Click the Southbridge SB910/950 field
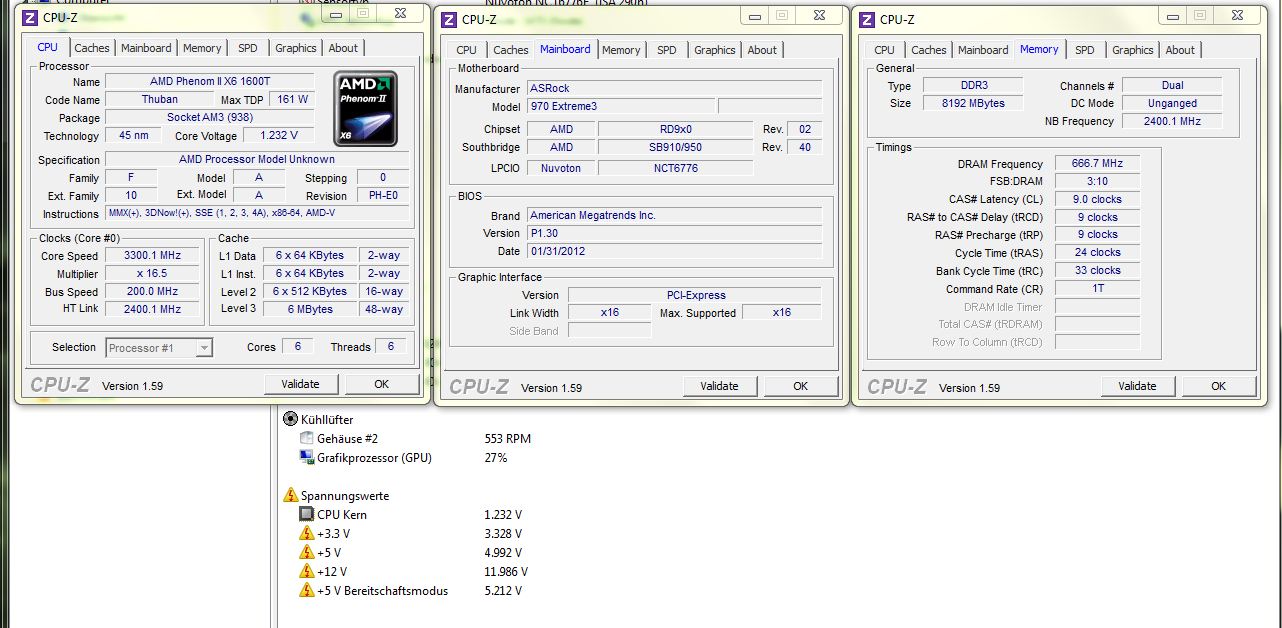1282x628 pixels. [x=675, y=147]
